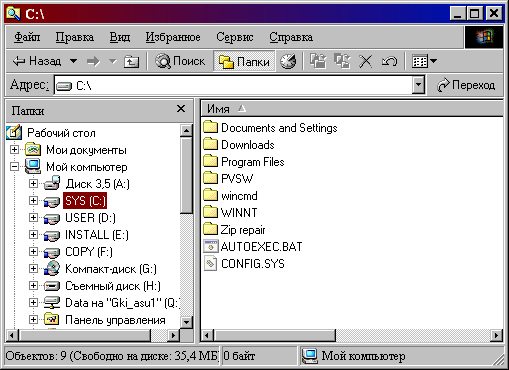Viewport: 509px width, 370px height.
Task: Click the floppy Диск 3,5 (A:) icon
Action: (52, 183)
